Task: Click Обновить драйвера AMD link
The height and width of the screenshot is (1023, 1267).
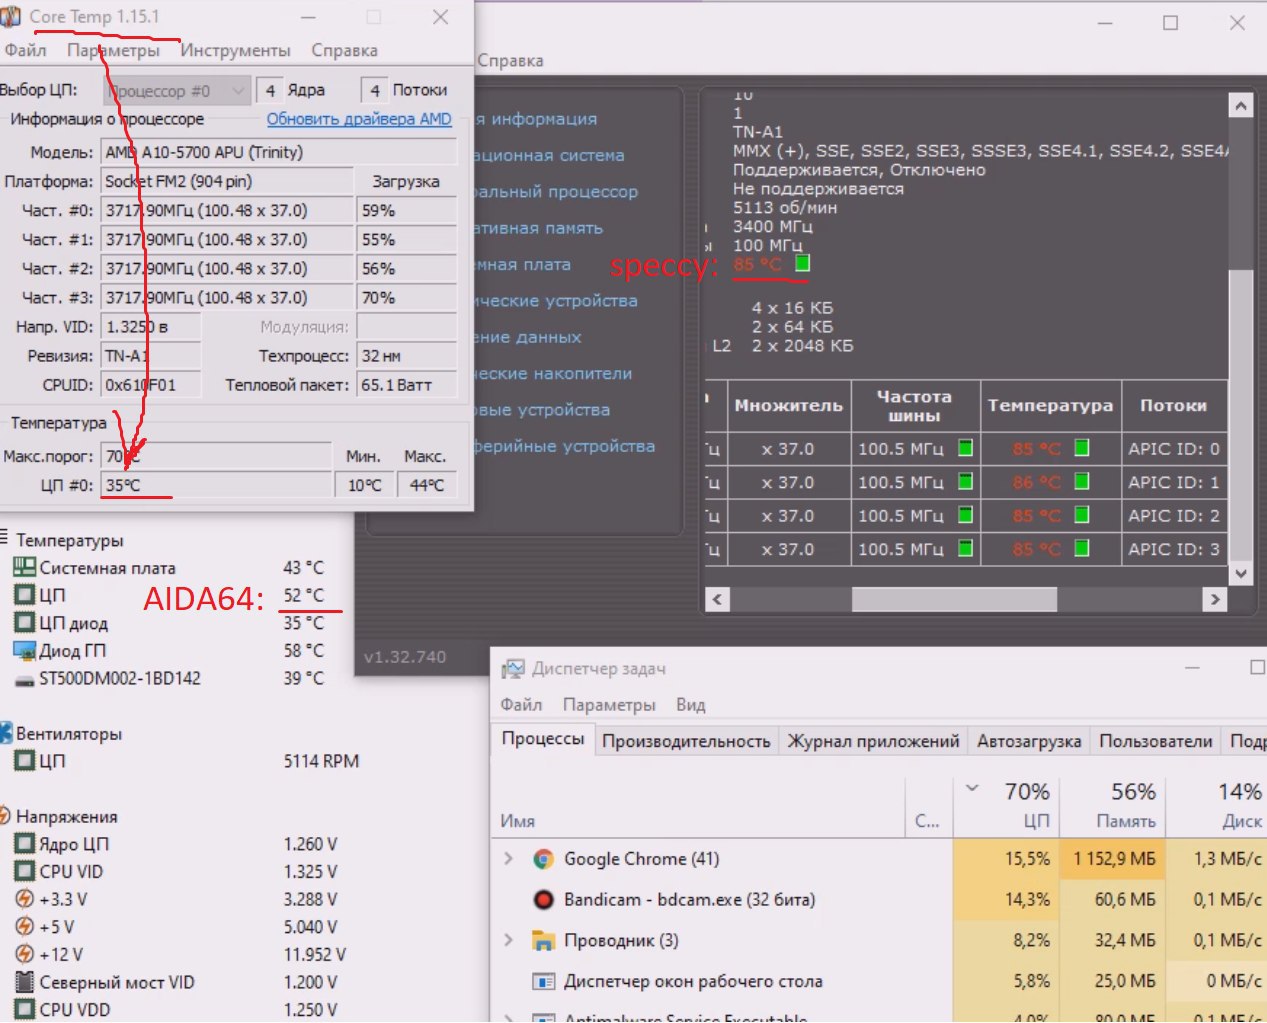Action: pos(359,119)
